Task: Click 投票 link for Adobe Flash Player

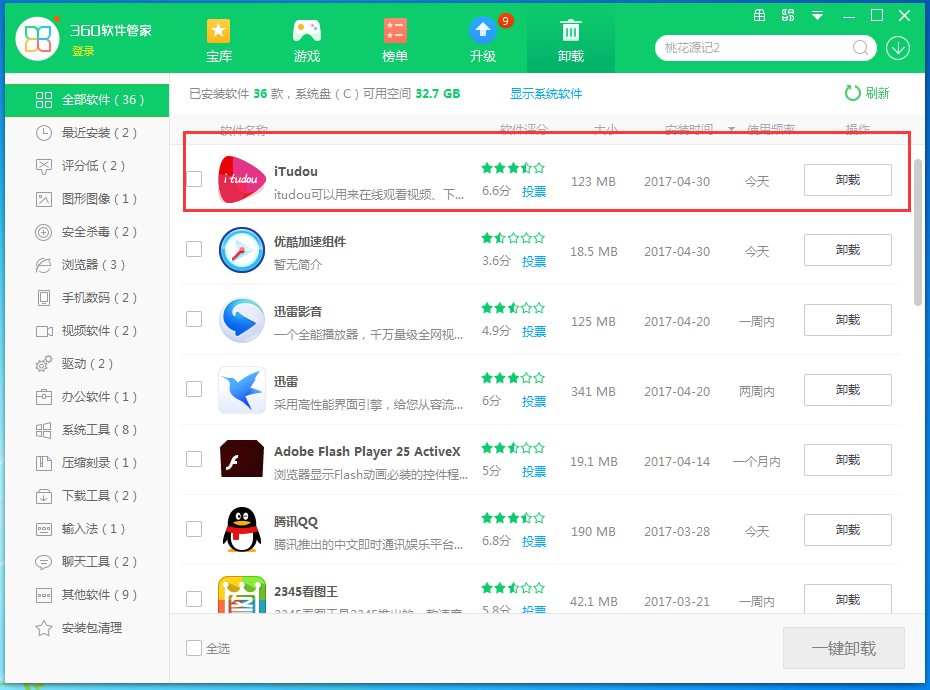Action: (534, 472)
